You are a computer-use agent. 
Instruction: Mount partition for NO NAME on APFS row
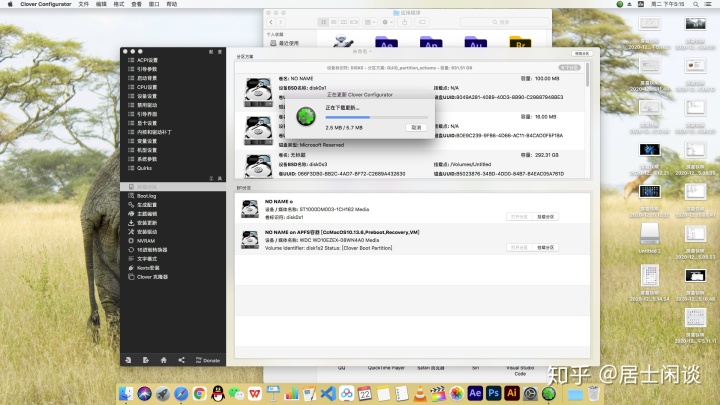click(546, 248)
